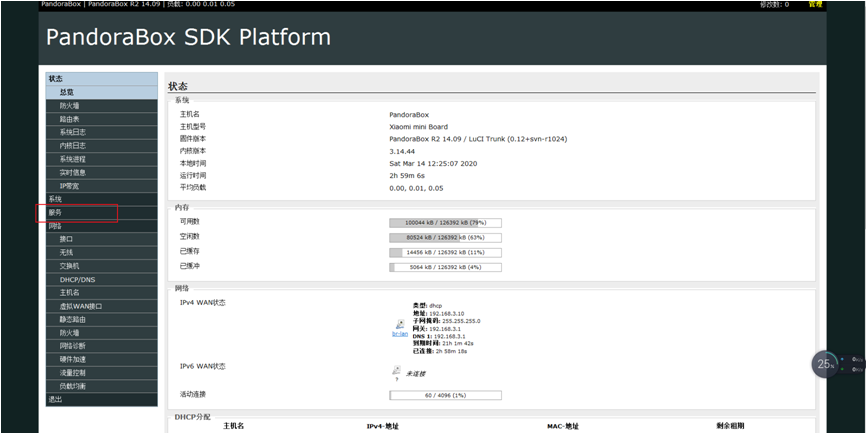Open 虚拟WAN接口 configuration page
Viewport: 867px width, 434px height.
click(101, 306)
